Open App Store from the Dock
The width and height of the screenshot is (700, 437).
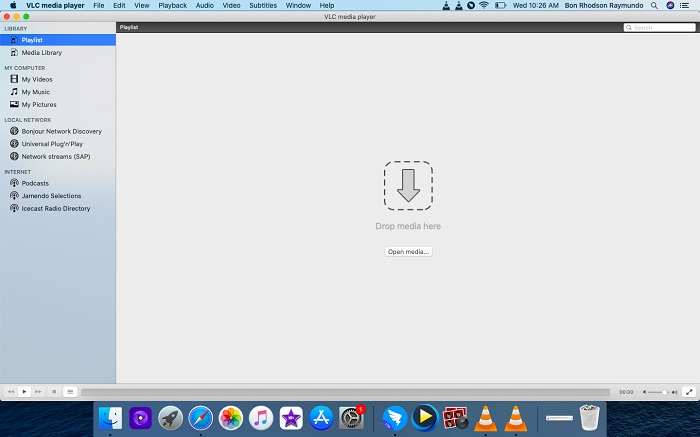click(x=321, y=418)
